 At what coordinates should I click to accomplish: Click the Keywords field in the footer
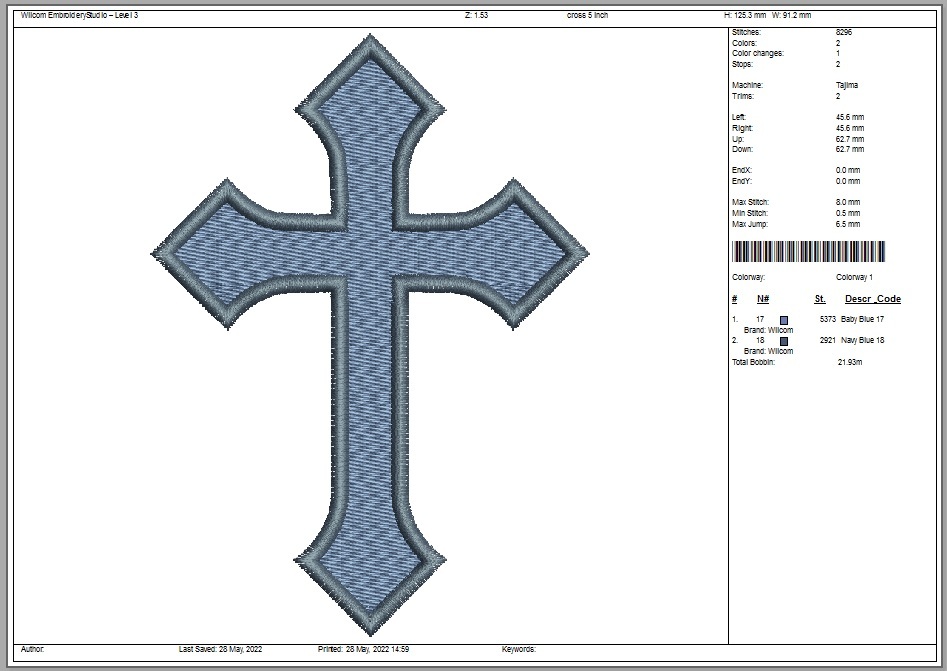tap(519, 649)
